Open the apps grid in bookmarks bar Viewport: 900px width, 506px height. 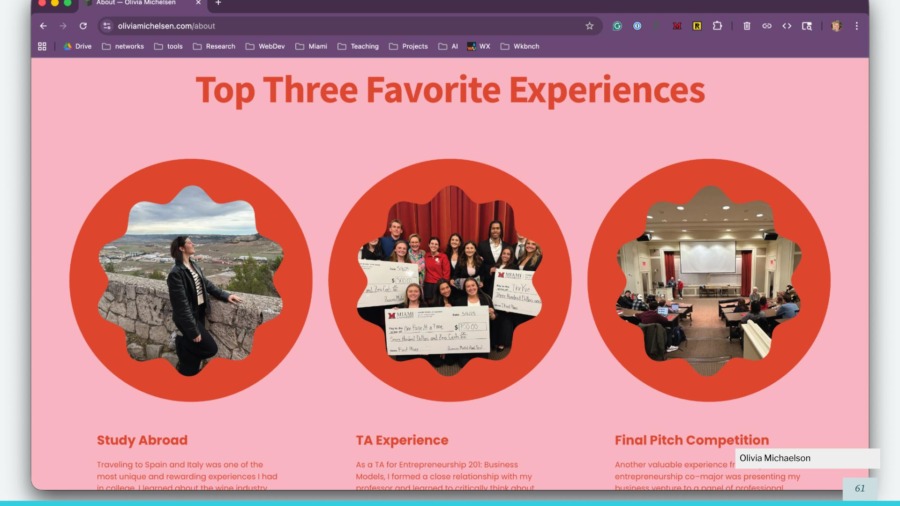42,46
